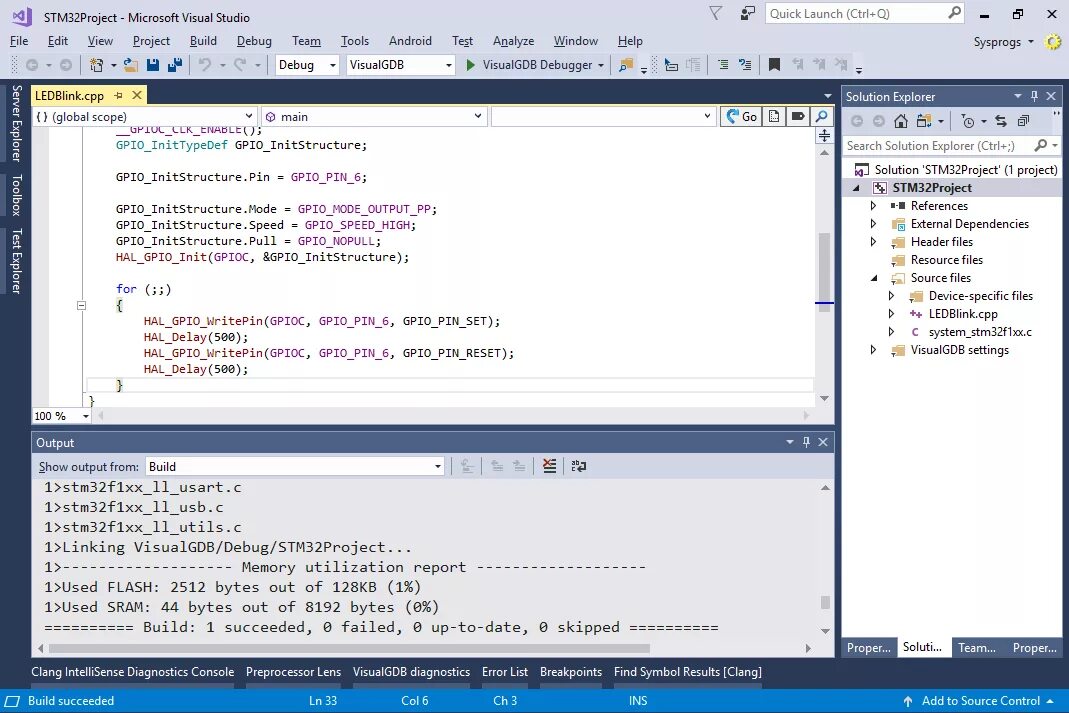Open the Server Explorer side tab
The image size is (1069, 713).
[x=16, y=123]
